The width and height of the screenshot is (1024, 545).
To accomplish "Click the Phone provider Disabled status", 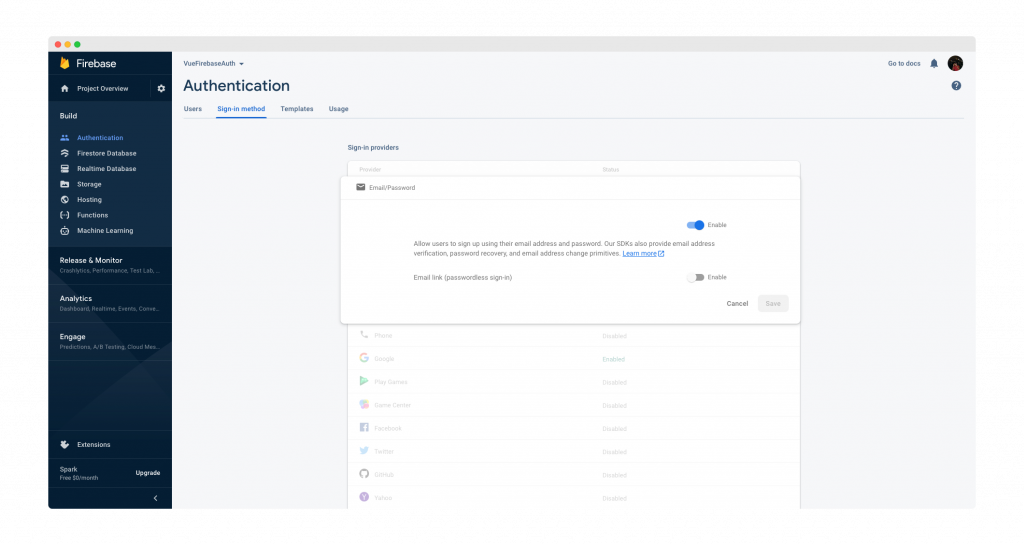I will [615, 336].
